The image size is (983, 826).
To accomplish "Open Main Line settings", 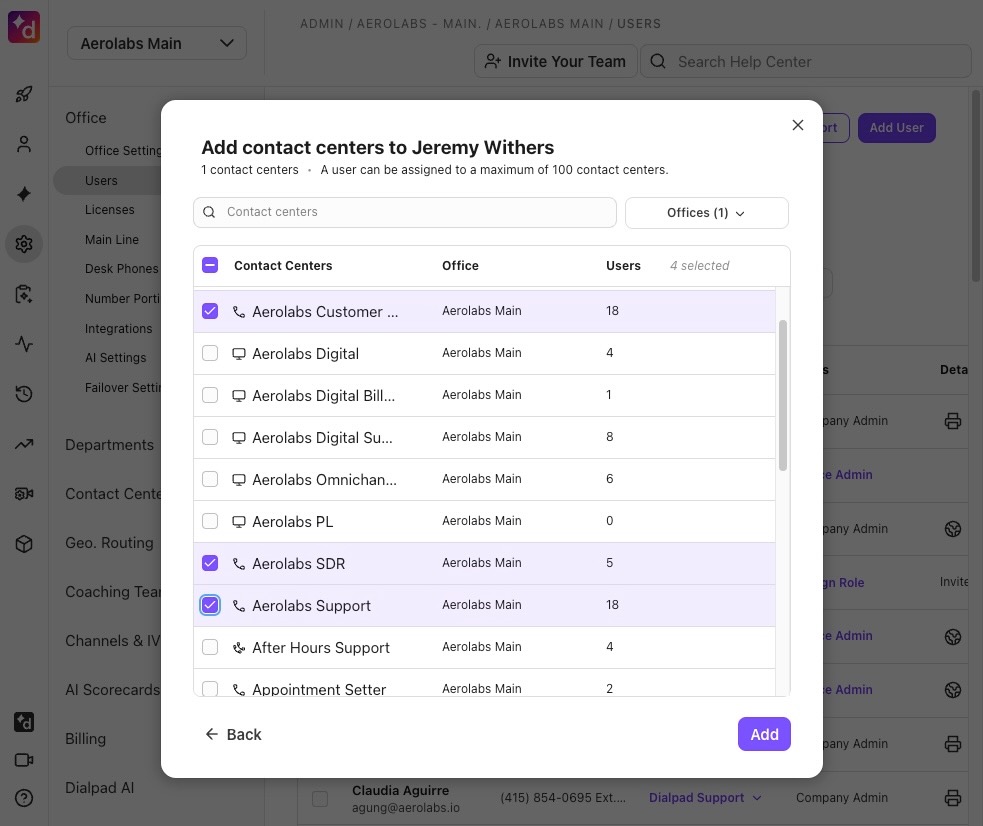I will click(x=112, y=239).
